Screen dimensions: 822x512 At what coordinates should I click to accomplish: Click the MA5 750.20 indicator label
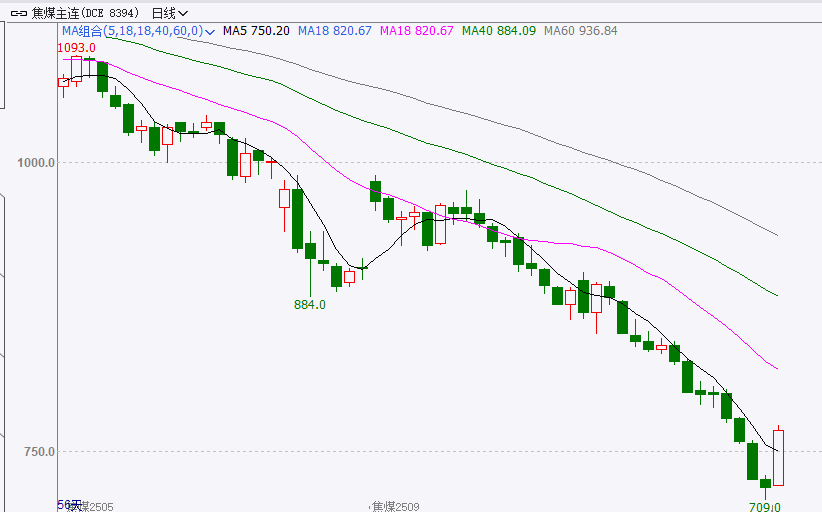(x=256, y=31)
